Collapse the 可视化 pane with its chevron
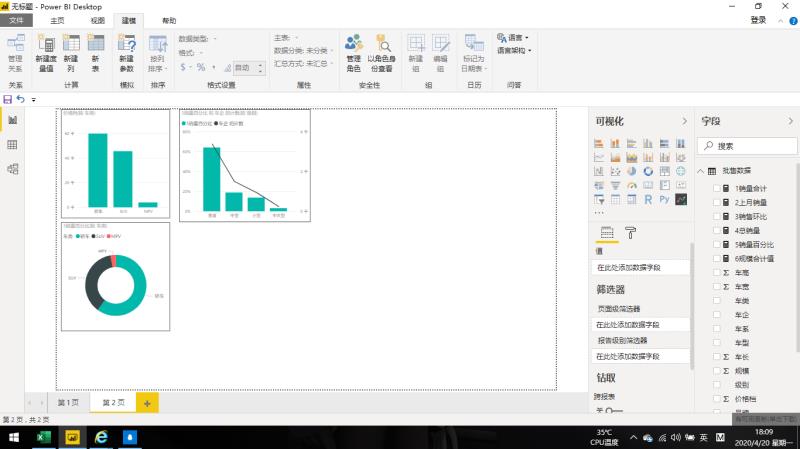This screenshot has width=800, height=449. (684, 121)
